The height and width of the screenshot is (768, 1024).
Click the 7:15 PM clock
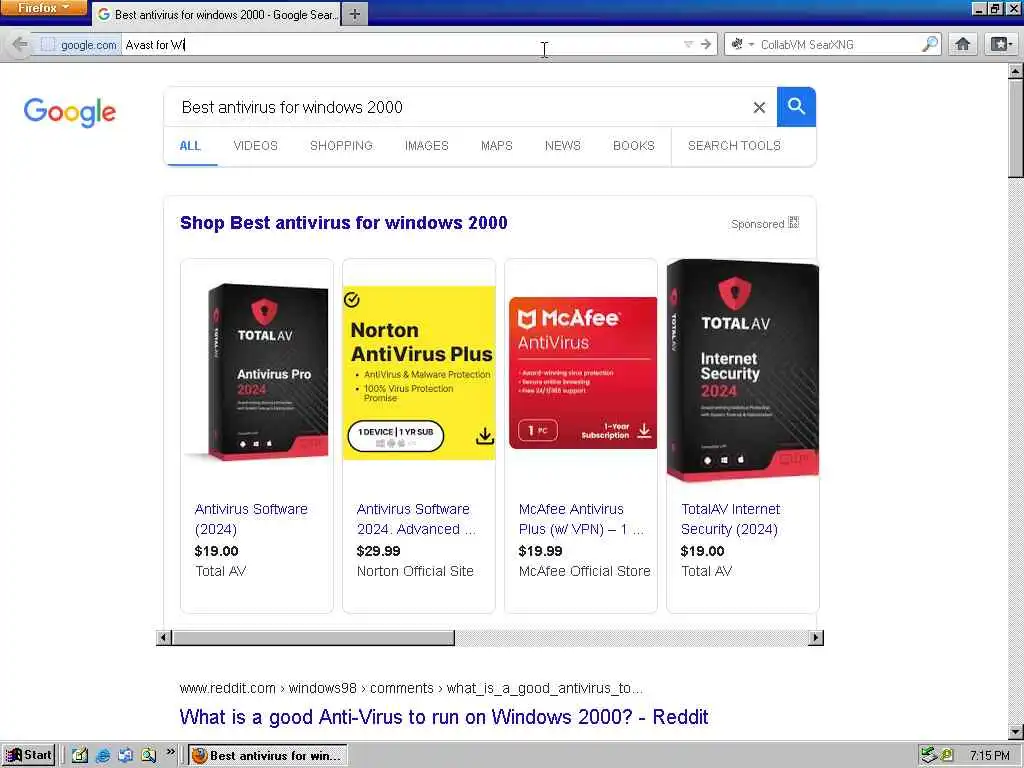[x=989, y=756]
